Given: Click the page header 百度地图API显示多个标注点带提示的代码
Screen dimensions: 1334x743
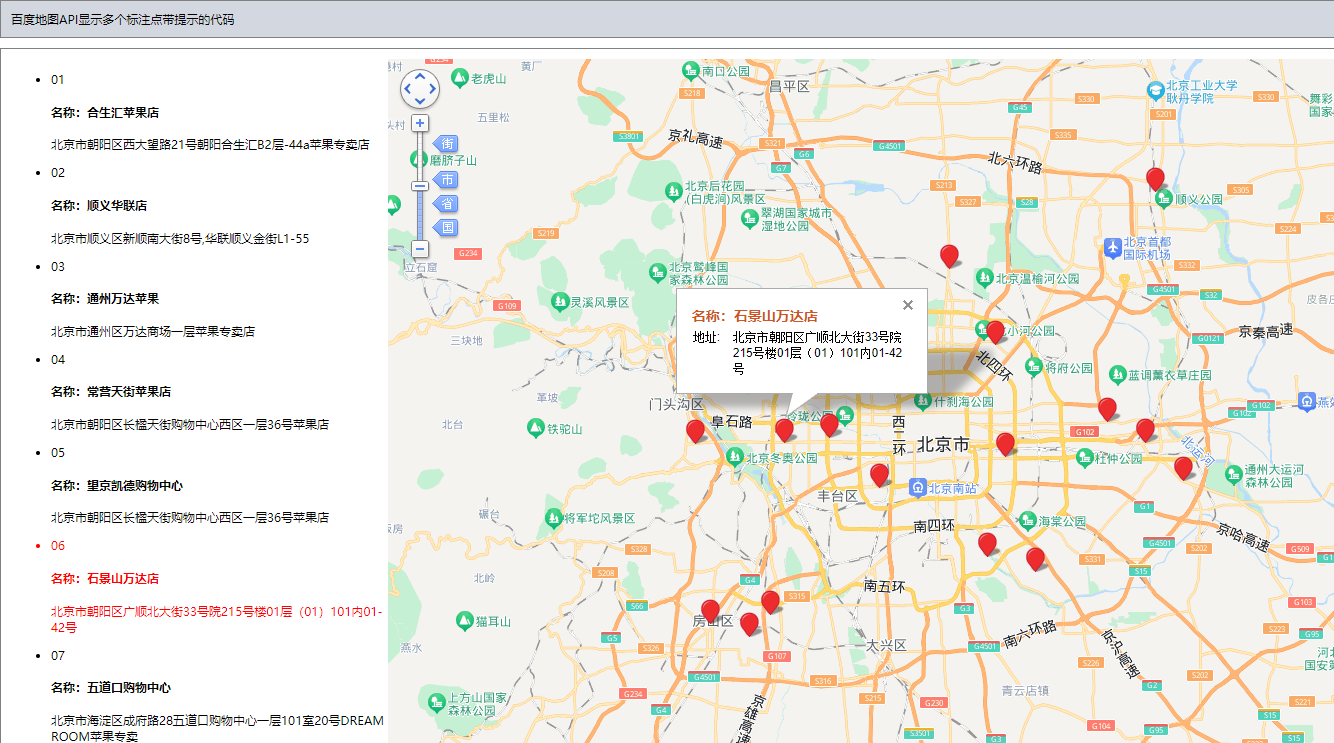Looking at the screenshot, I should click(x=123, y=19).
